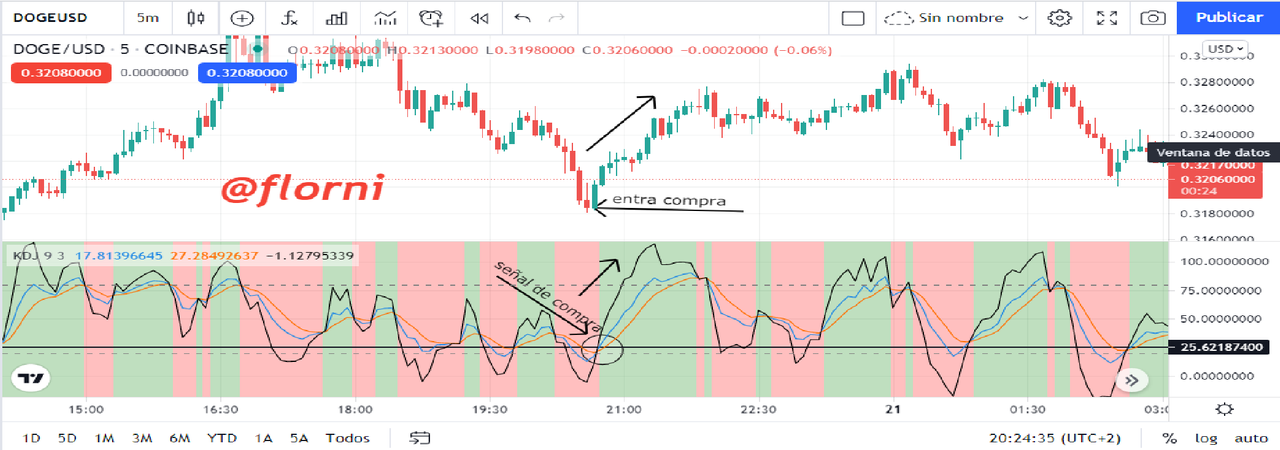Toggle log scale mode
This screenshot has height=450, width=1280.
[x=1206, y=438]
